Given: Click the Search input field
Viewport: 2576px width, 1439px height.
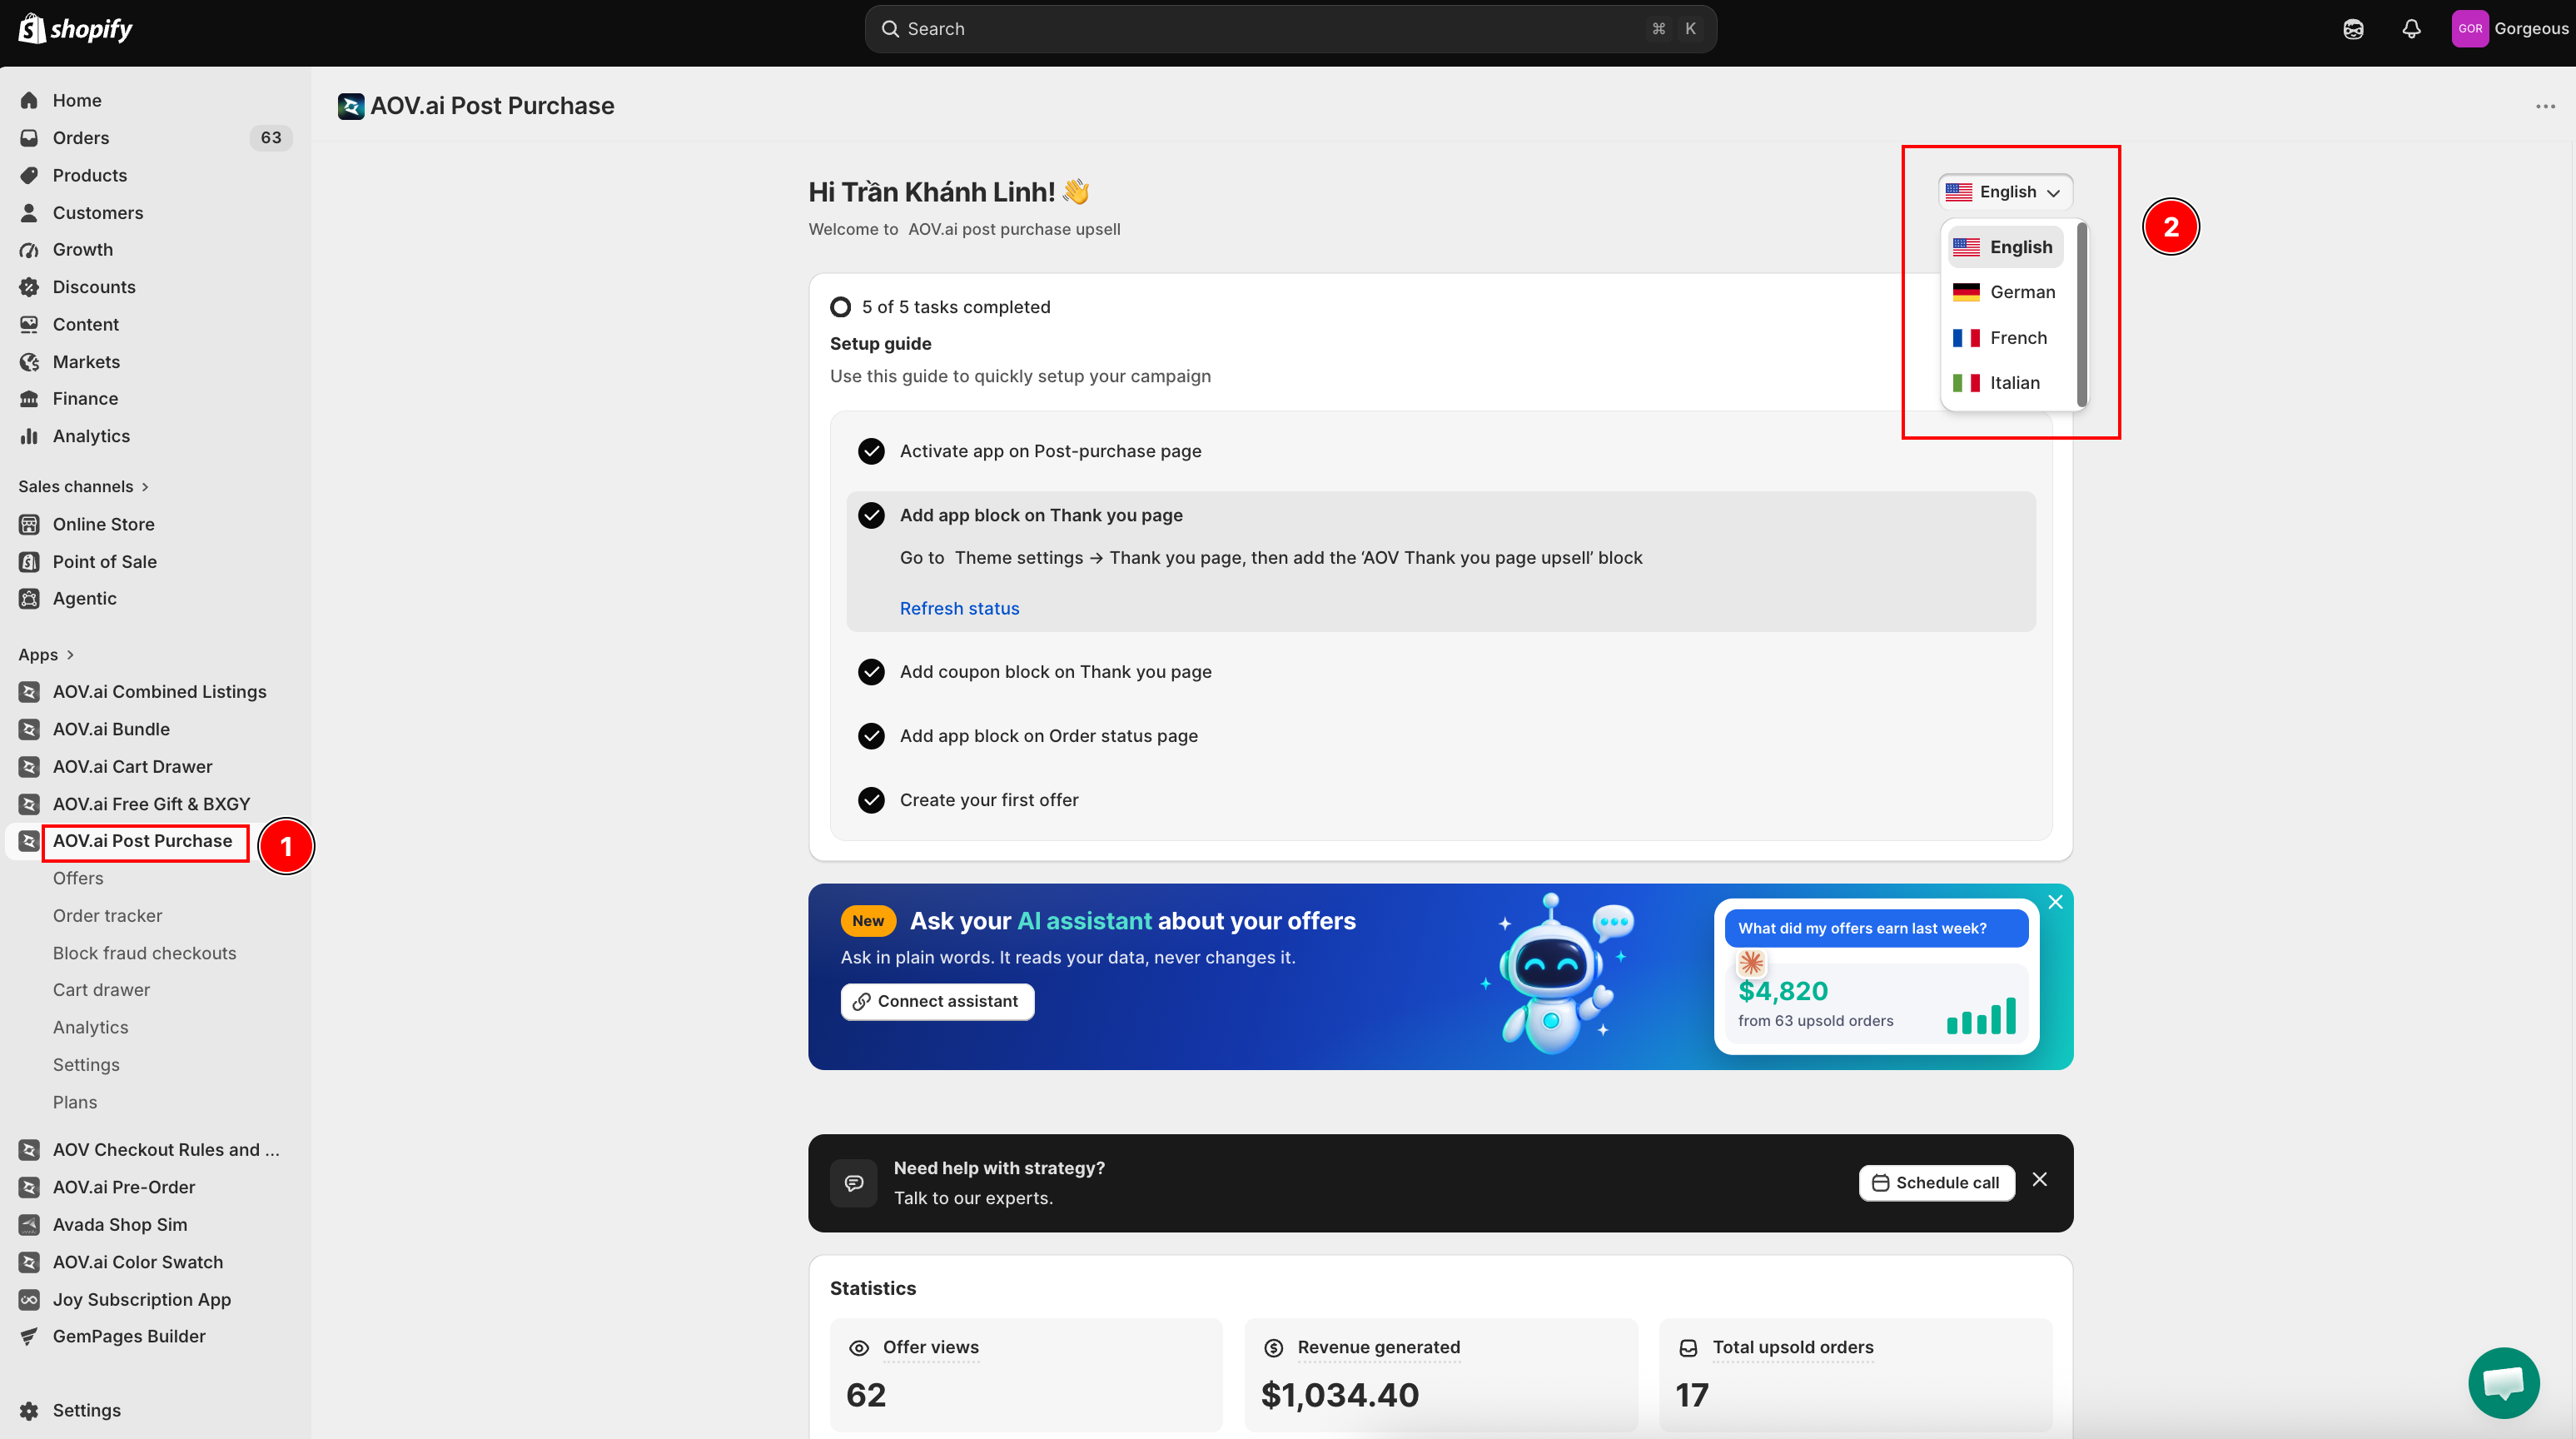Looking at the screenshot, I should click(x=1290, y=29).
